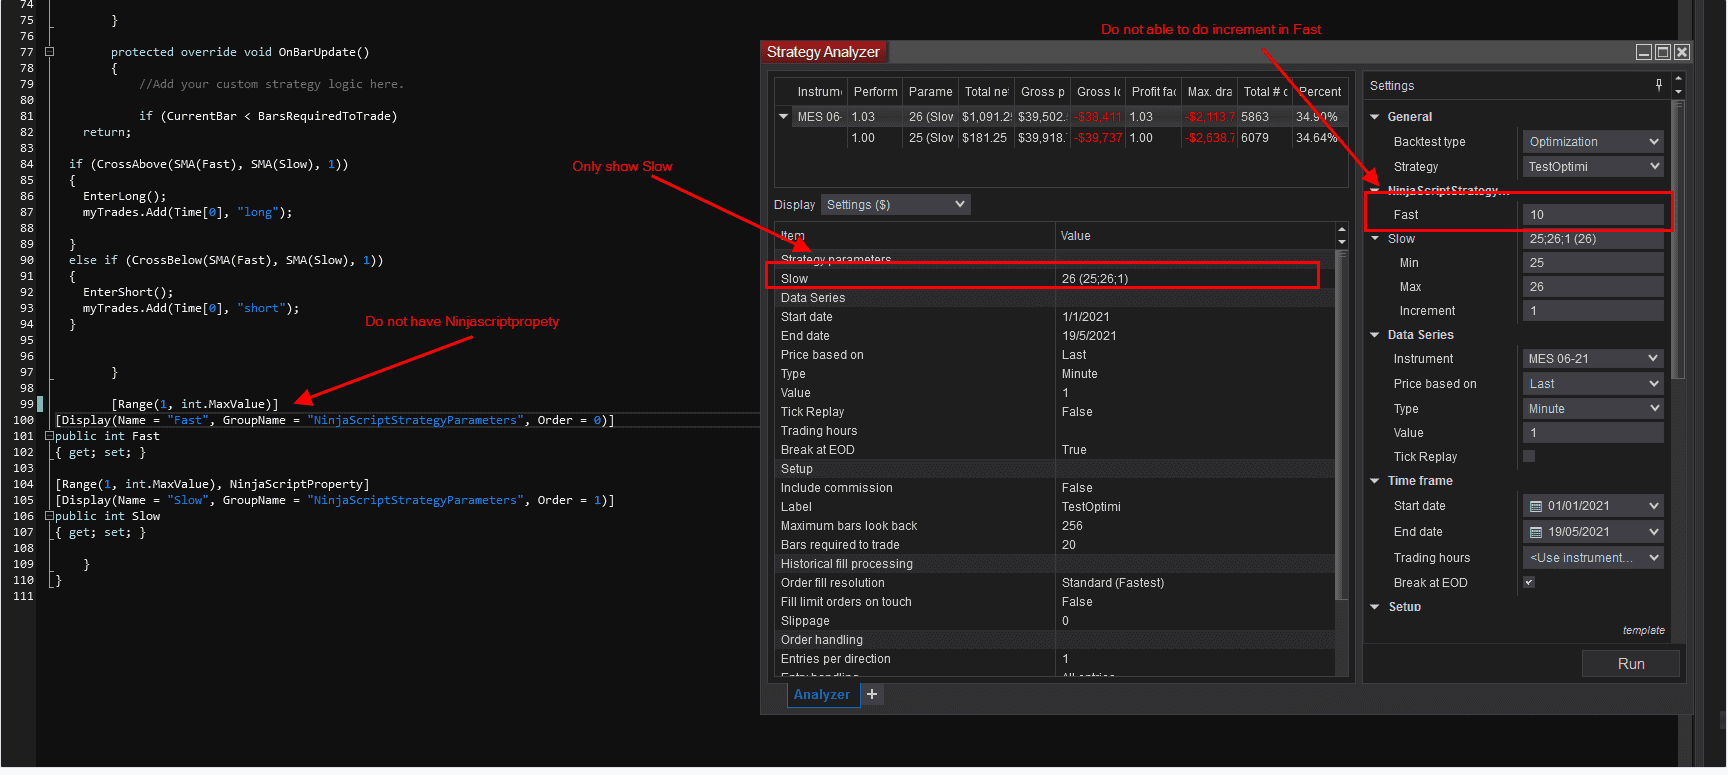Image resolution: width=1728 pixels, height=775 pixels.
Task: Open the Display Settings ($) dropdown
Action: (x=895, y=205)
